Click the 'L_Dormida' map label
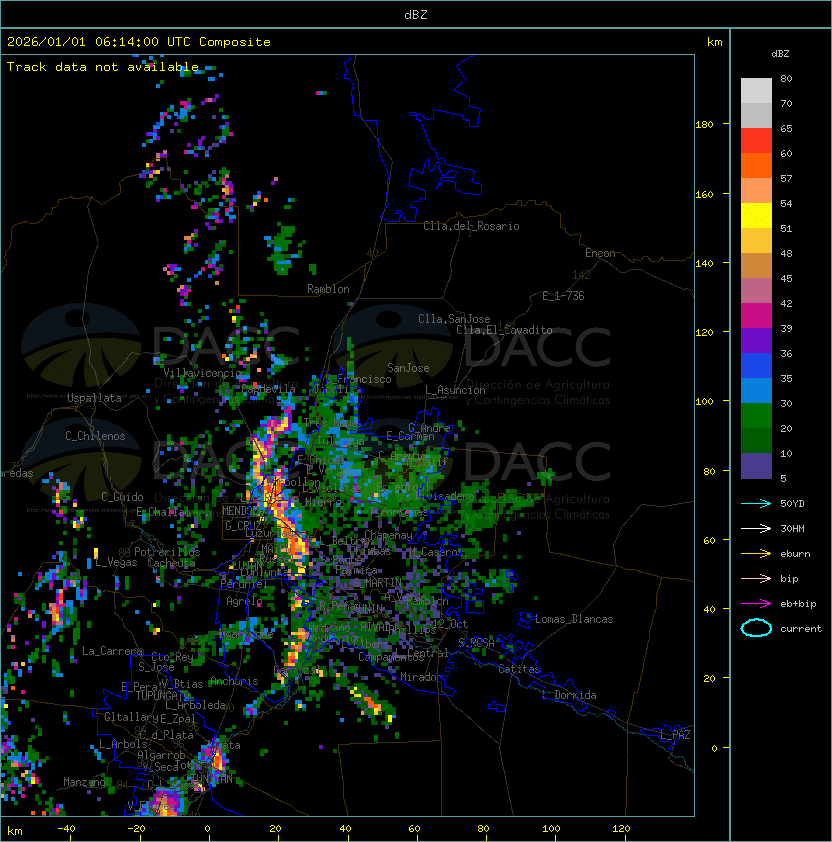The image size is (832, 842). pyautogui.click(x=569, y=695)
